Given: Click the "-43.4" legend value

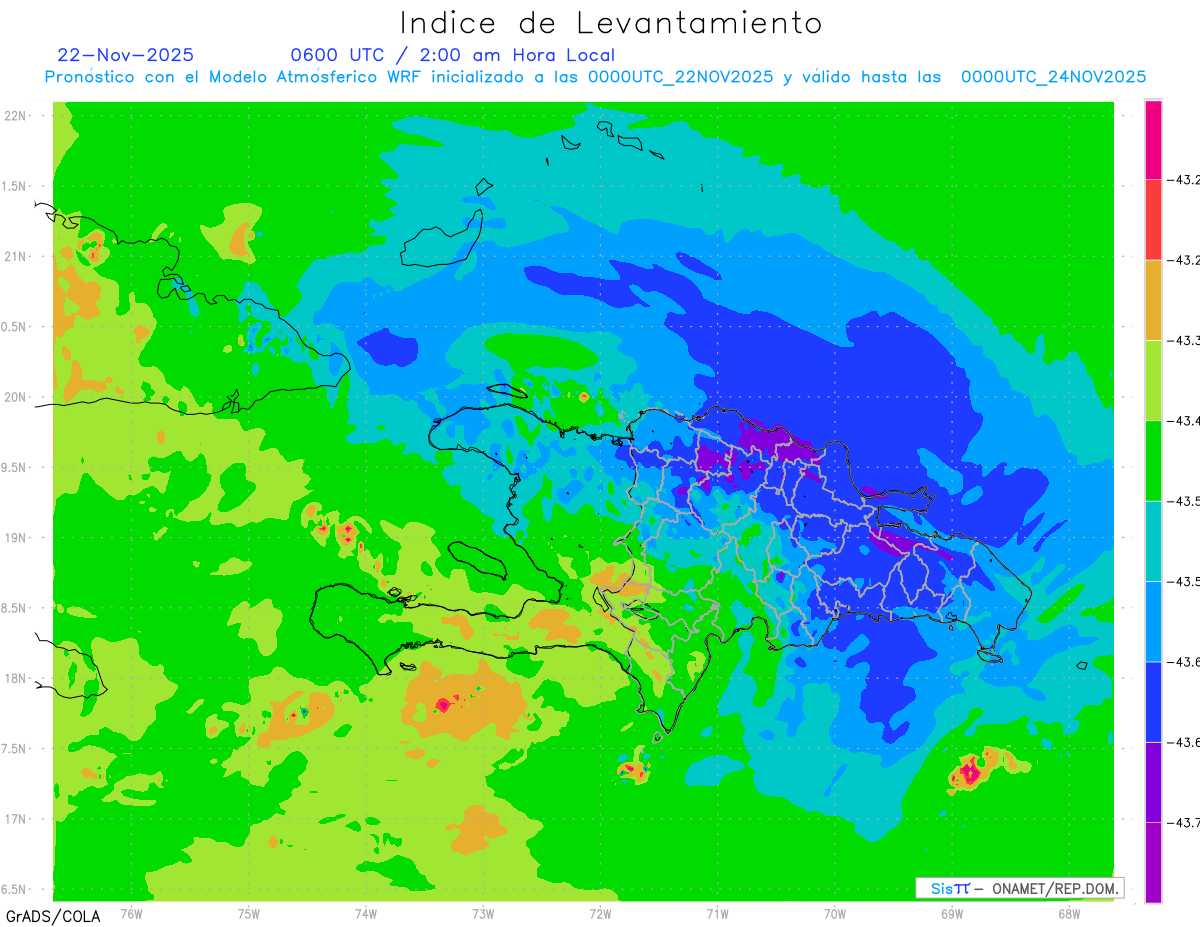Looking at the screenshot, I should 1185,421.
